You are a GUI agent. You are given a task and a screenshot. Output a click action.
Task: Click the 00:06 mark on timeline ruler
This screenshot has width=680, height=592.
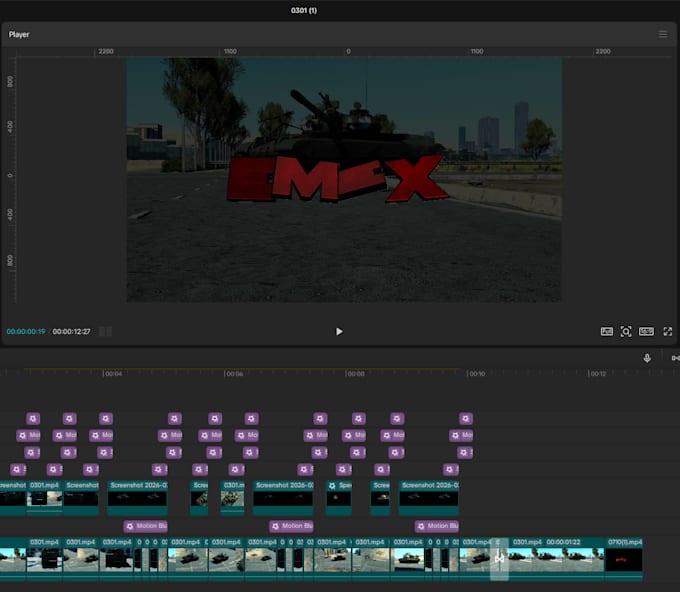234,373
